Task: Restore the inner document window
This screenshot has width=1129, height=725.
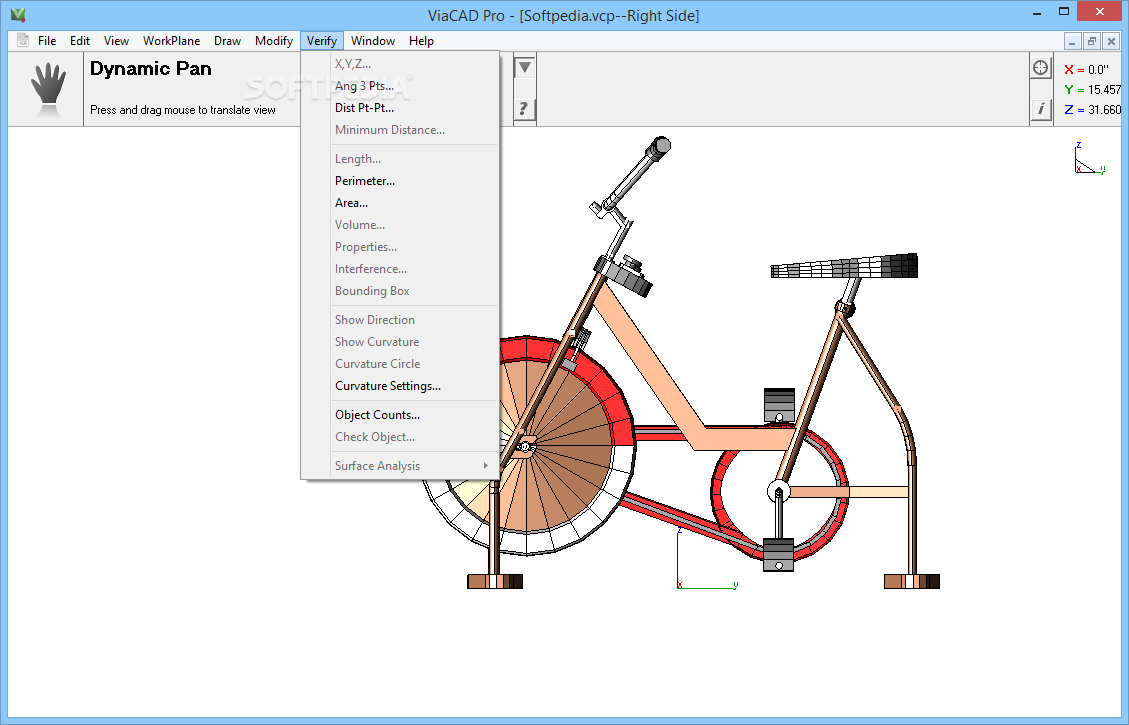Action: (x=1092, y=42)
